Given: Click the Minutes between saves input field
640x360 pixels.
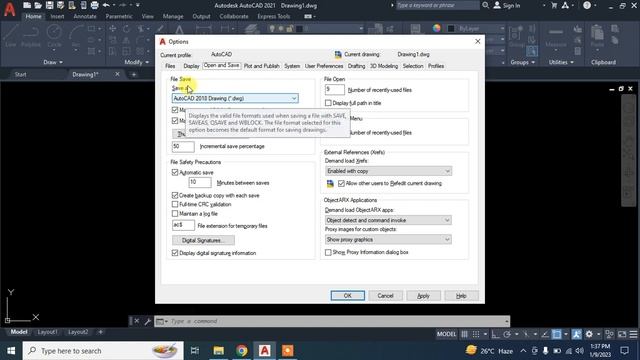Looking at the screenshot, I should [x=200, y=182].
